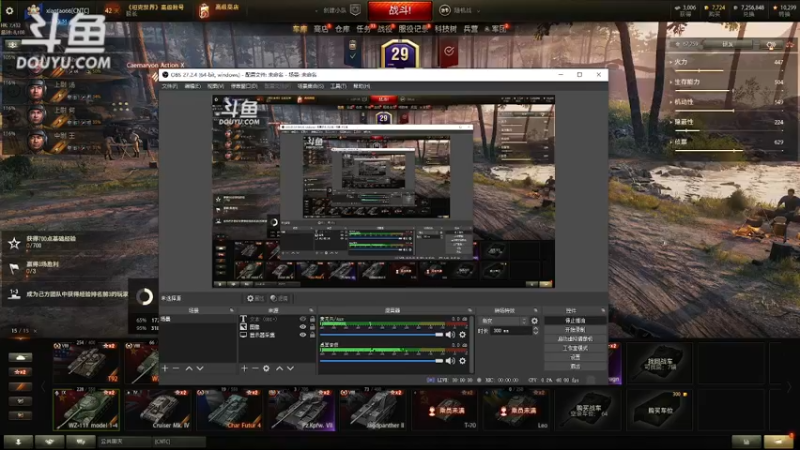Image resolution: width=800 pixels, height=450 pixels.
Task: Open source properties gear in Sources toolbar
Action: (x=266, y=368)
